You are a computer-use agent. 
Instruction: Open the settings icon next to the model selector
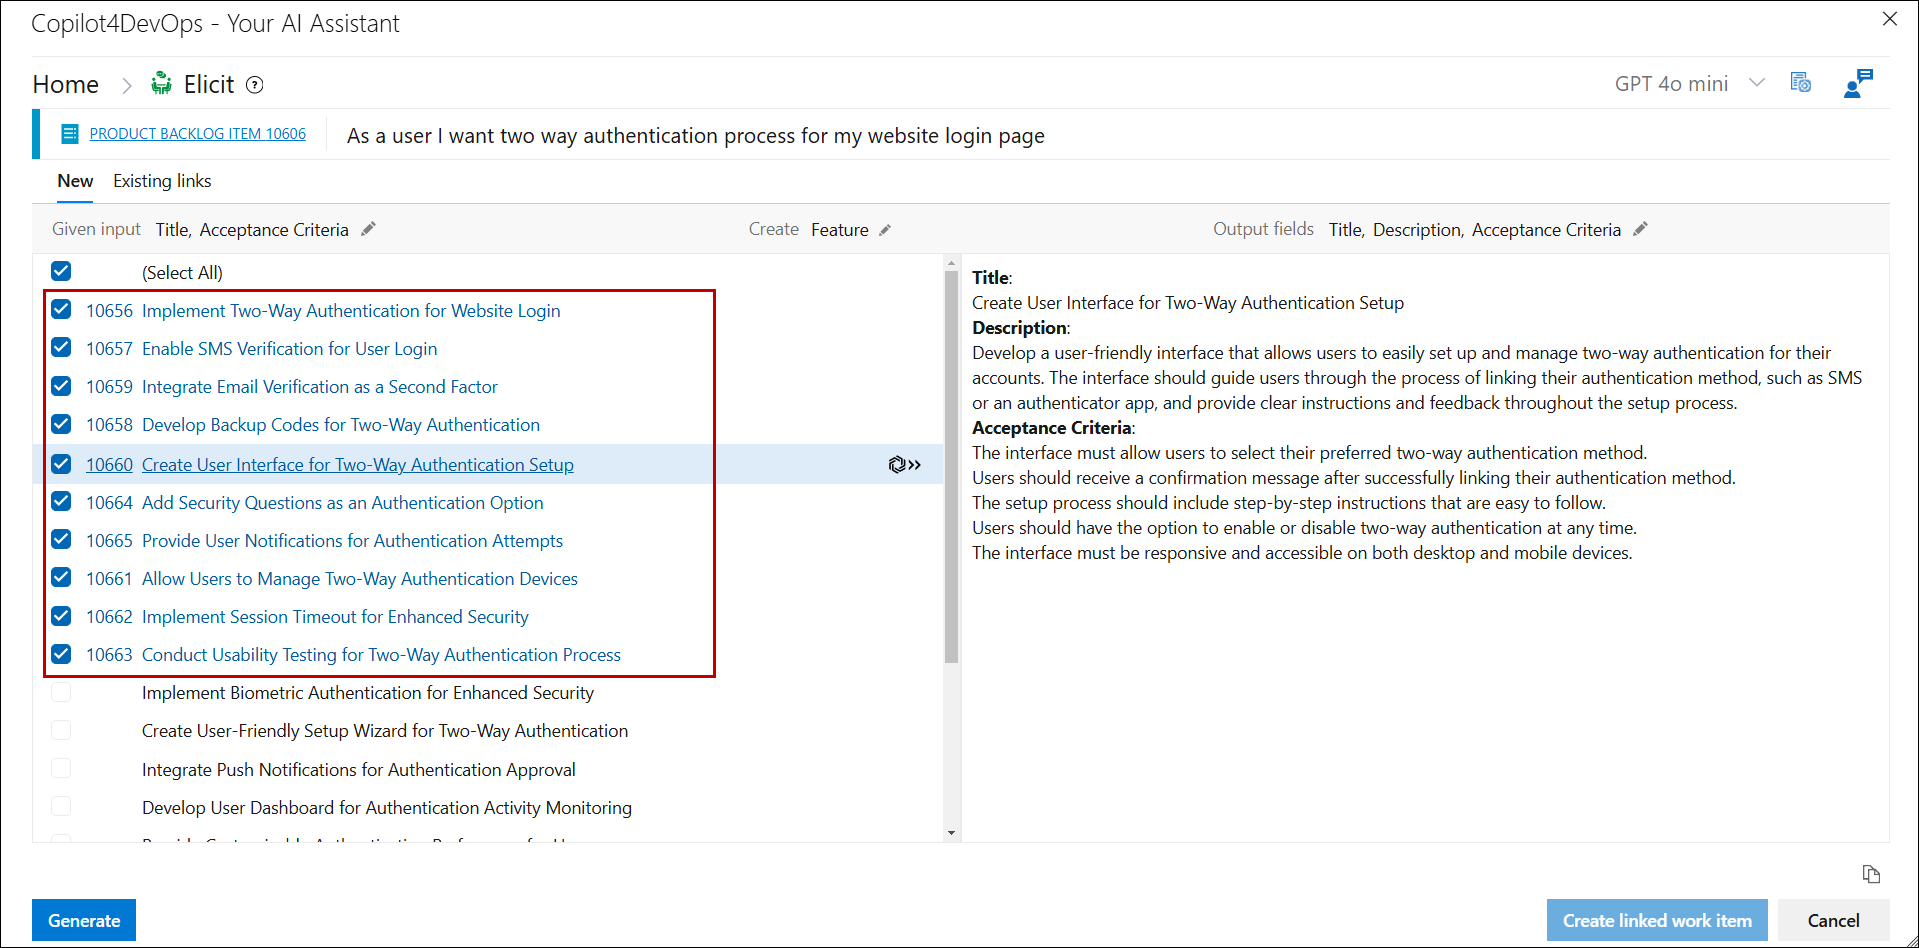click(1801, 83)
